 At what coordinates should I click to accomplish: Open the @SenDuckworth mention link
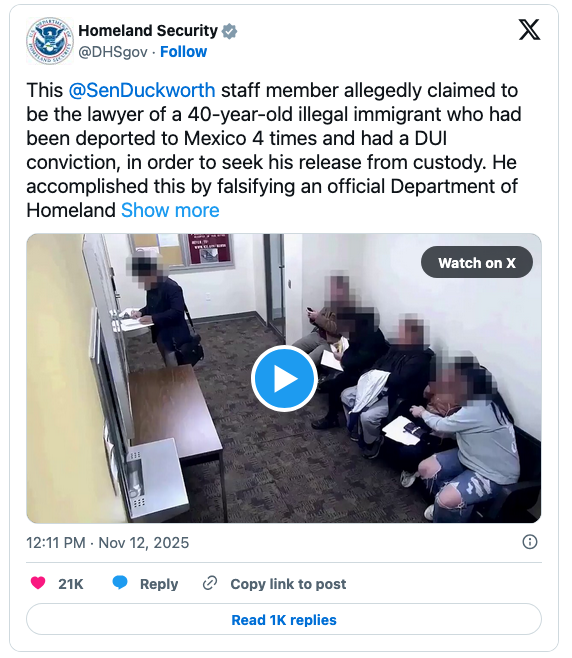142,91
